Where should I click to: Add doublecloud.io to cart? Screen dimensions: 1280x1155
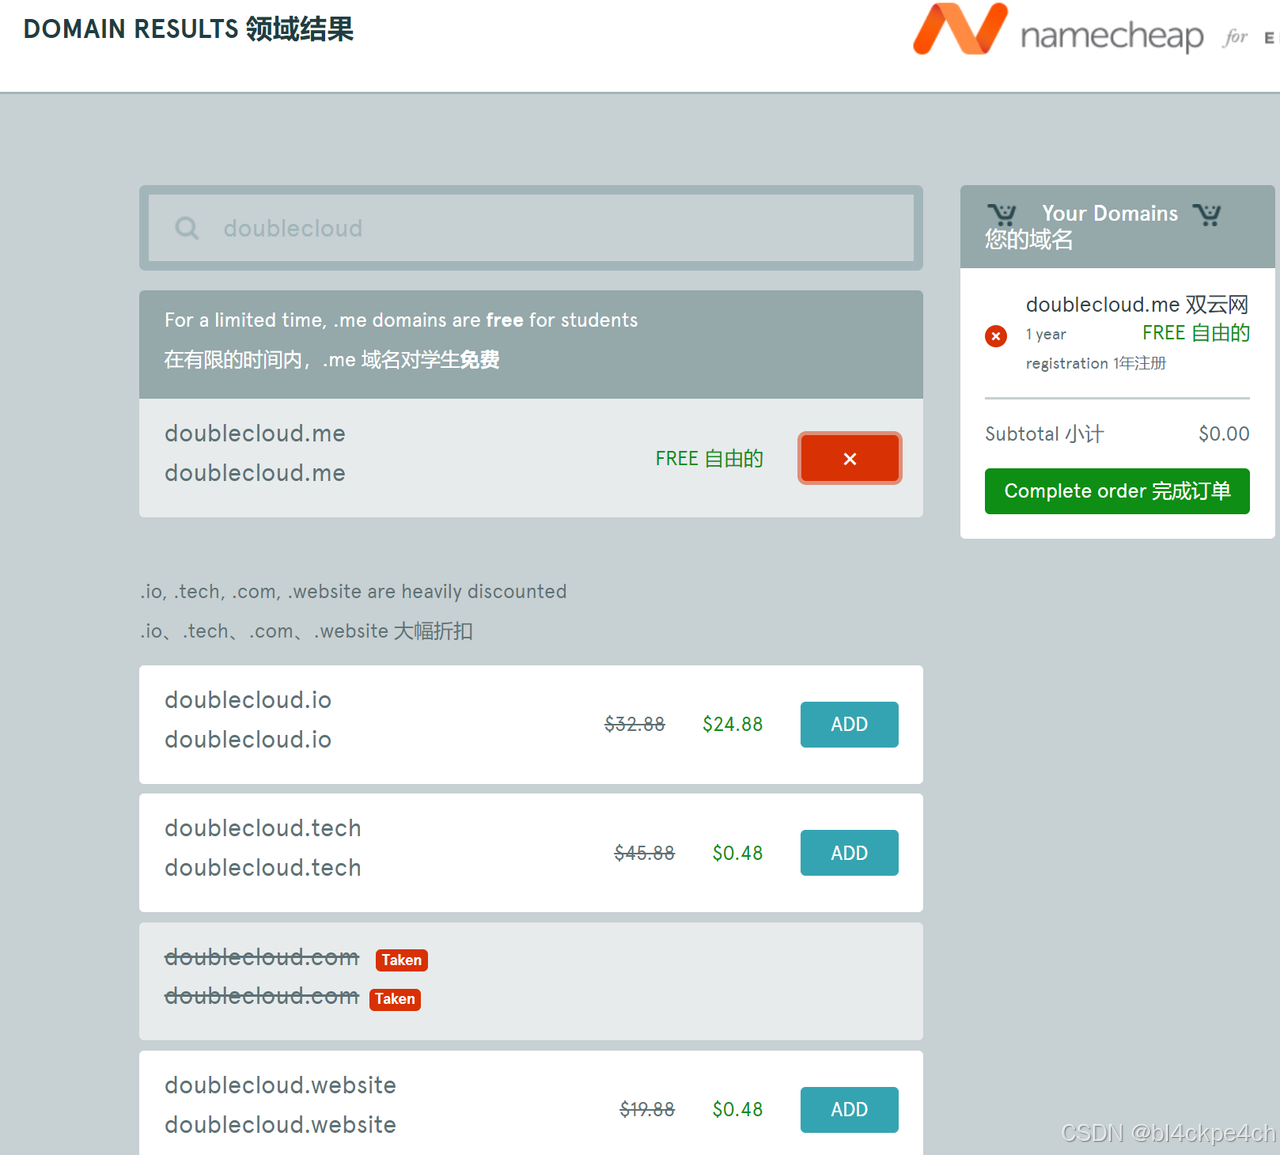tap(849, 724)
